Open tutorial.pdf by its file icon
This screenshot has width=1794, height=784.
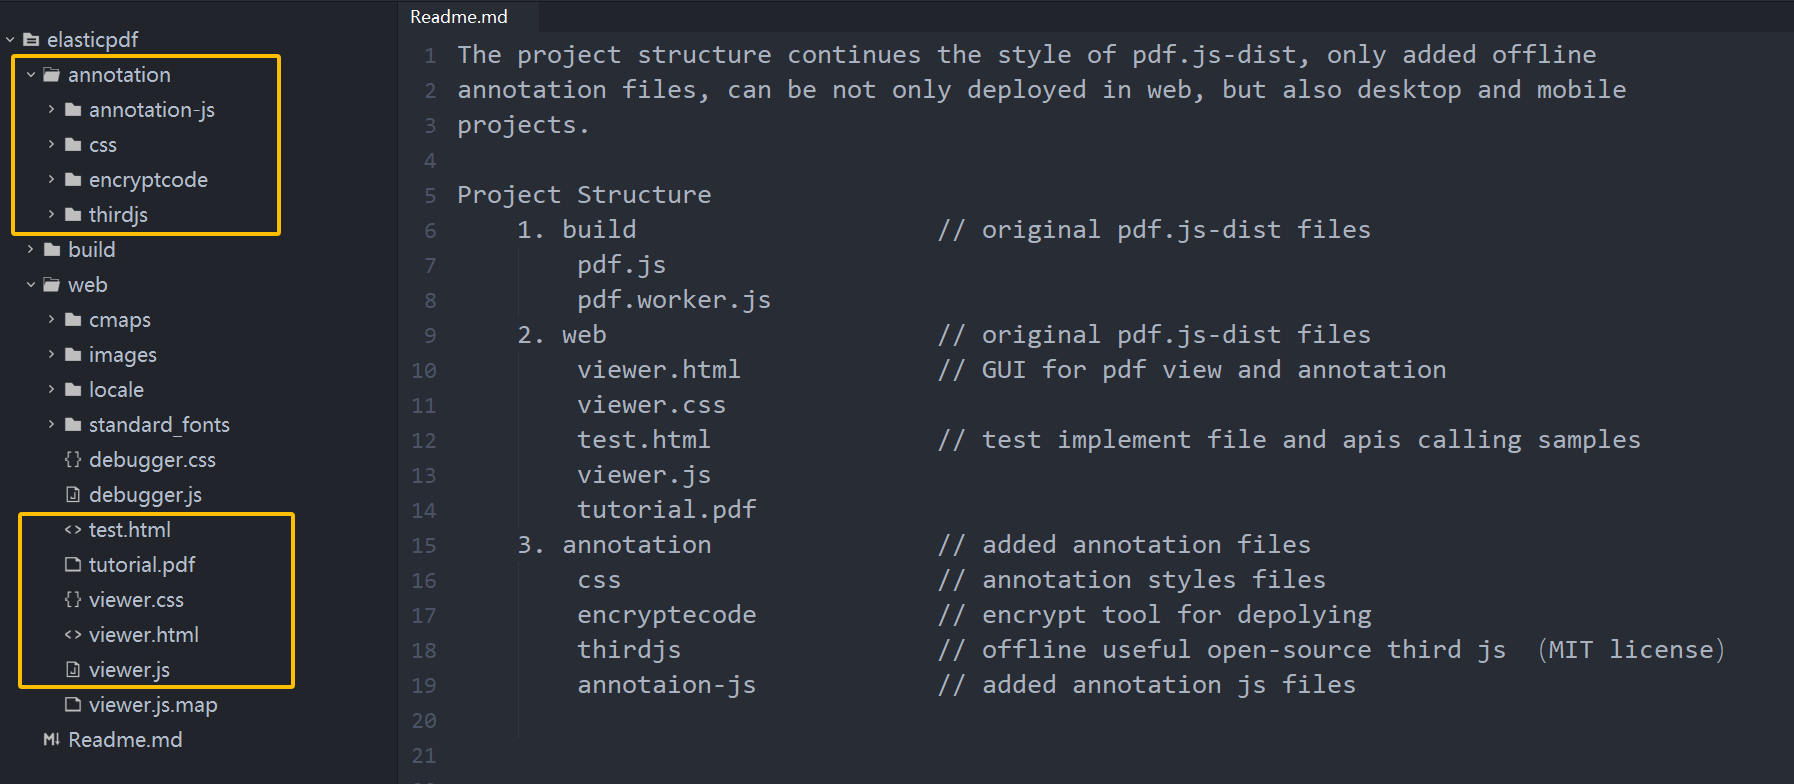(72, 565)
